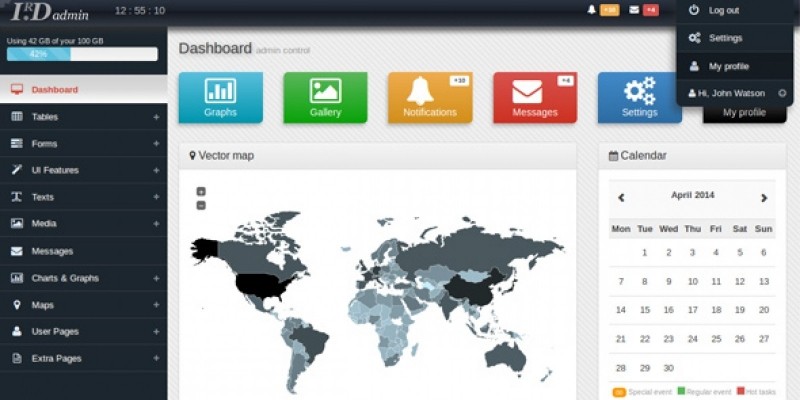This screenshot has width=800, height=400.
Task: Click the red Messages envelope tile
Action: pos(534,97)
